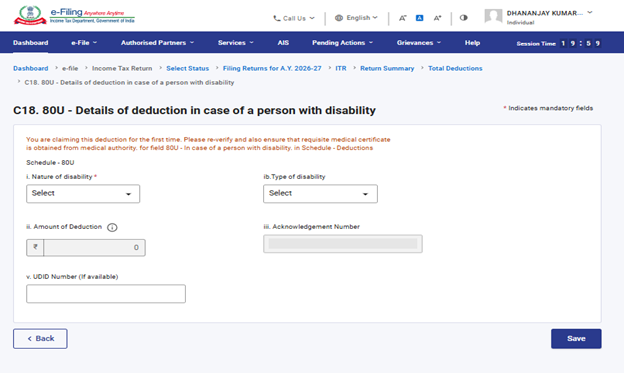The image size is (624, 373).
Task: Increase font size with A+ icon
Action: coord(437,18)
